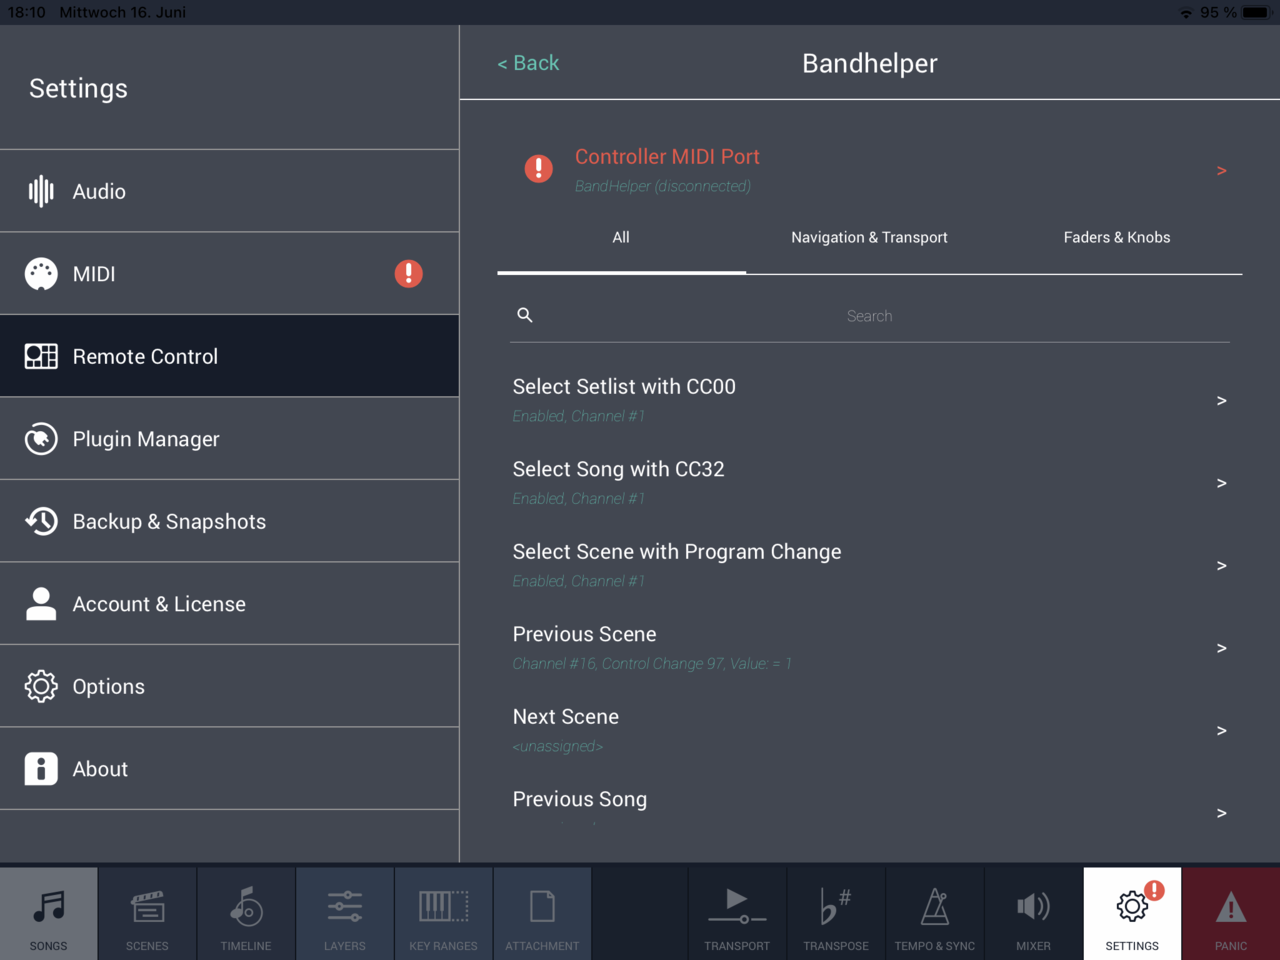
Task: Switch to the All tab
Action: pos(621,238)
